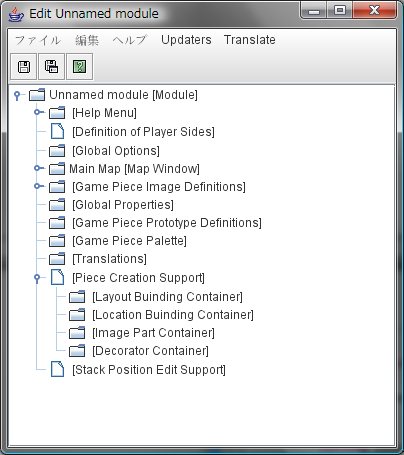Screen dimensions: 404x455
Task: Collapse the Unnamed module root node
Action: 17,95
